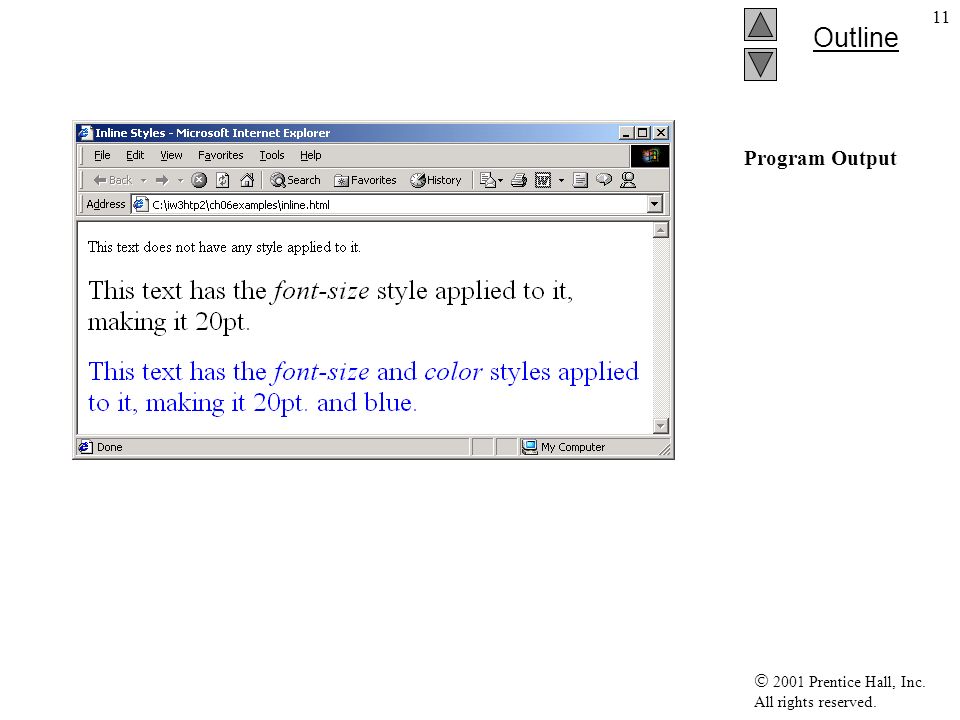The width and height of the screenshot is (960, 720).
Task: Click the Back arrow button
Action: [112, 180]
